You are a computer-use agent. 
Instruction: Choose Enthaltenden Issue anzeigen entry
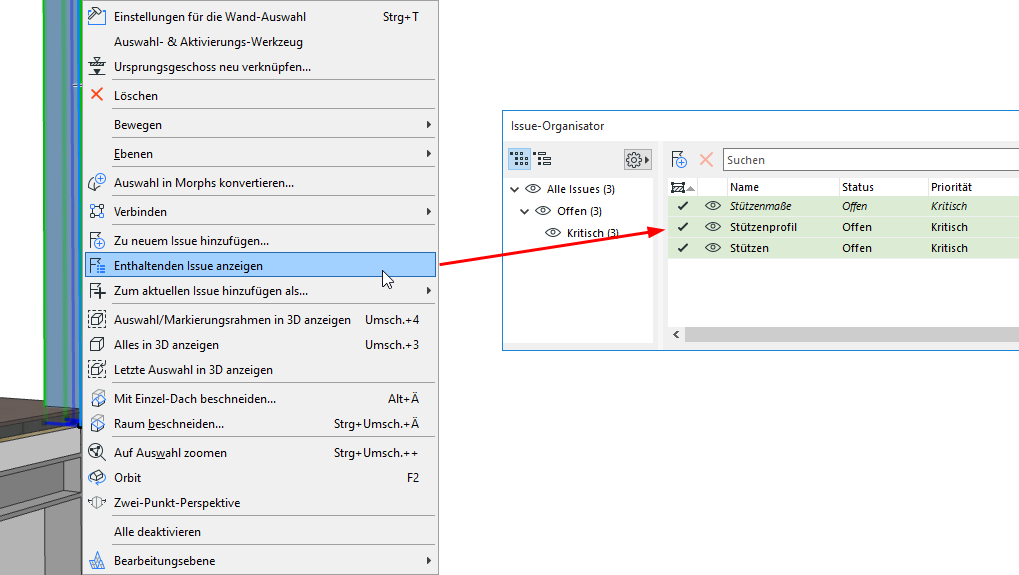261,265
